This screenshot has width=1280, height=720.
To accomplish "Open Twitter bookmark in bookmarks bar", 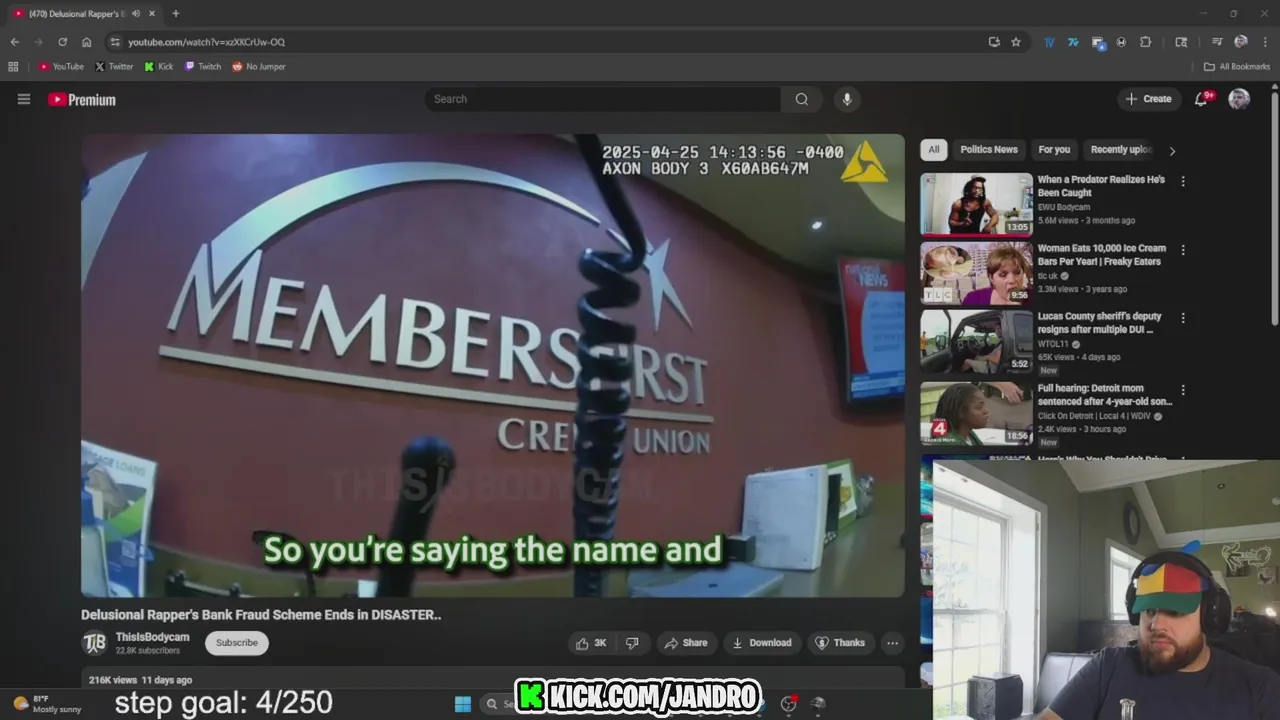I will pyautogui.click(x=114, y=67).
